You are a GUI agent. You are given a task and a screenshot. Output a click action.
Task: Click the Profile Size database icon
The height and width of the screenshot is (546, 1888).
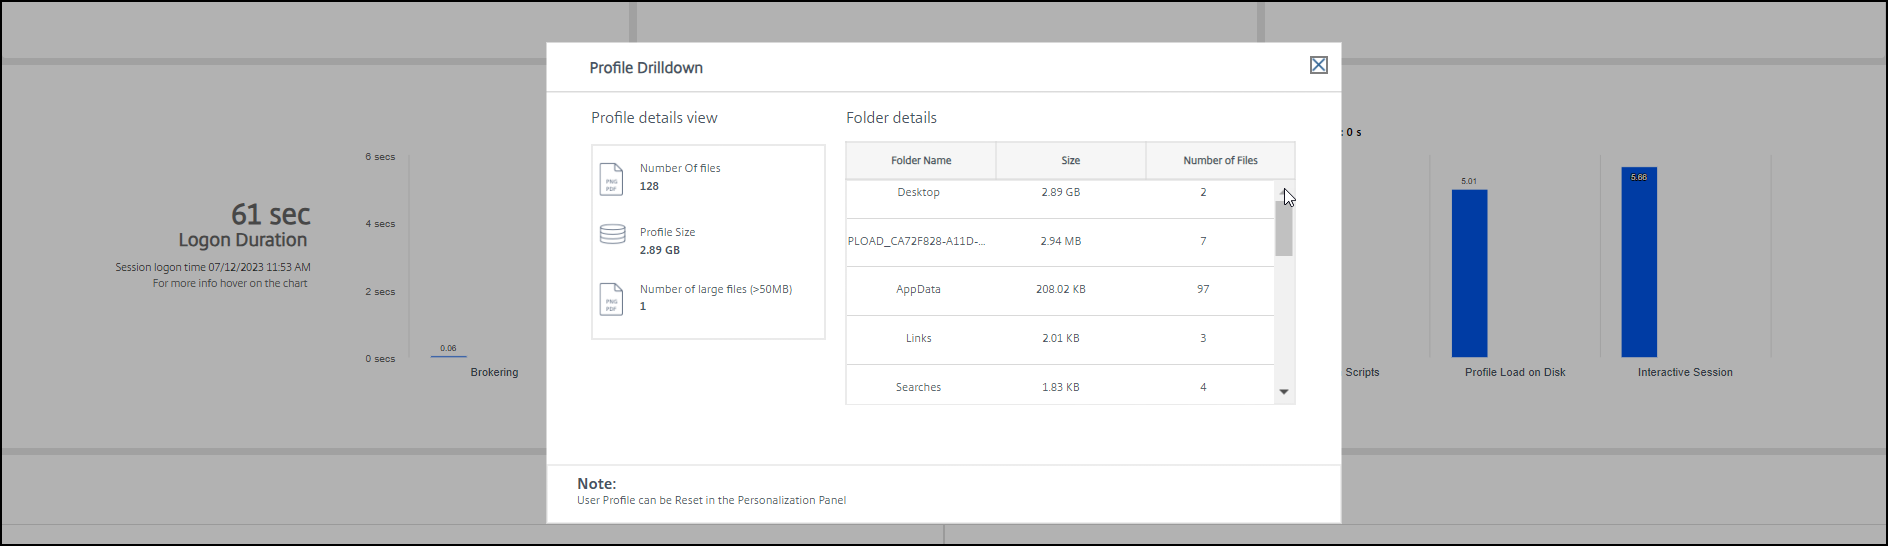click(612, 234)
